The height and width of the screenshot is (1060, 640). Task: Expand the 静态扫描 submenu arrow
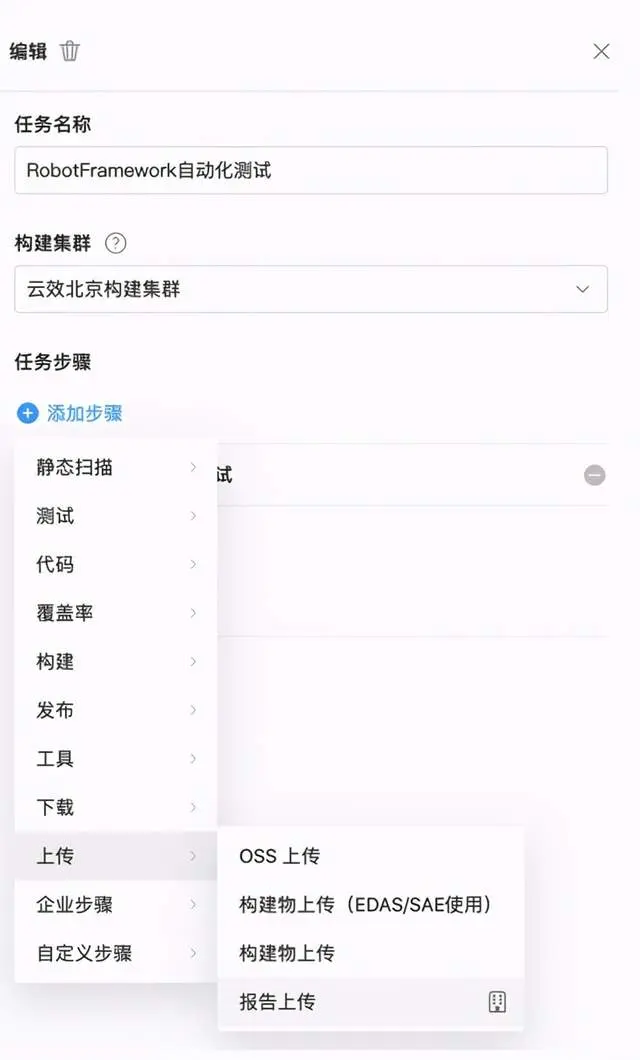(x=193, y=467)
